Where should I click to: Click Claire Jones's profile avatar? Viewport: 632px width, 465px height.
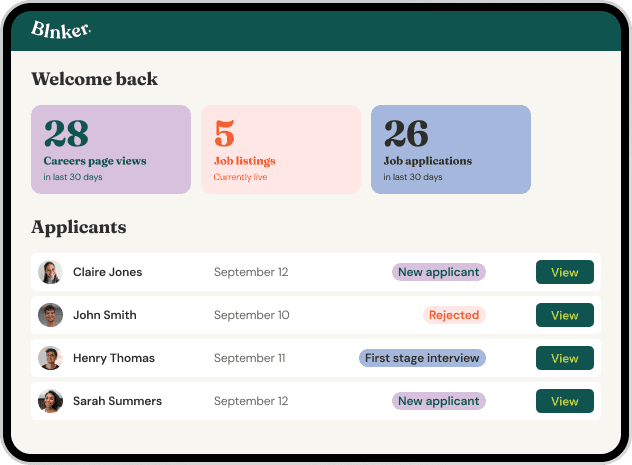[50, 272]
